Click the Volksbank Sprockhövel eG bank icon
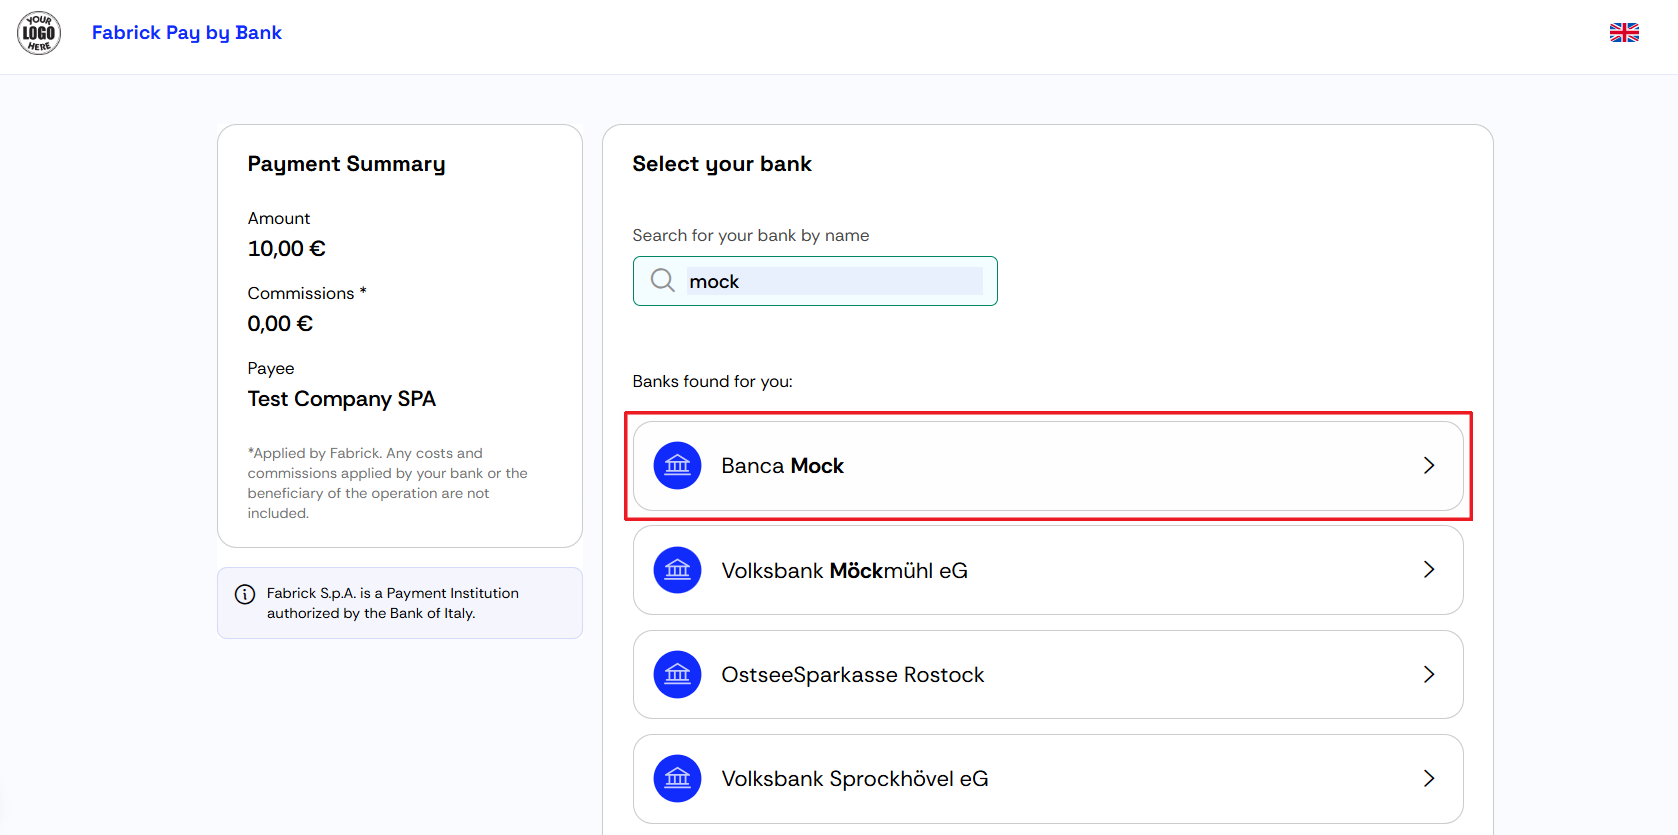 coord(677,779)
